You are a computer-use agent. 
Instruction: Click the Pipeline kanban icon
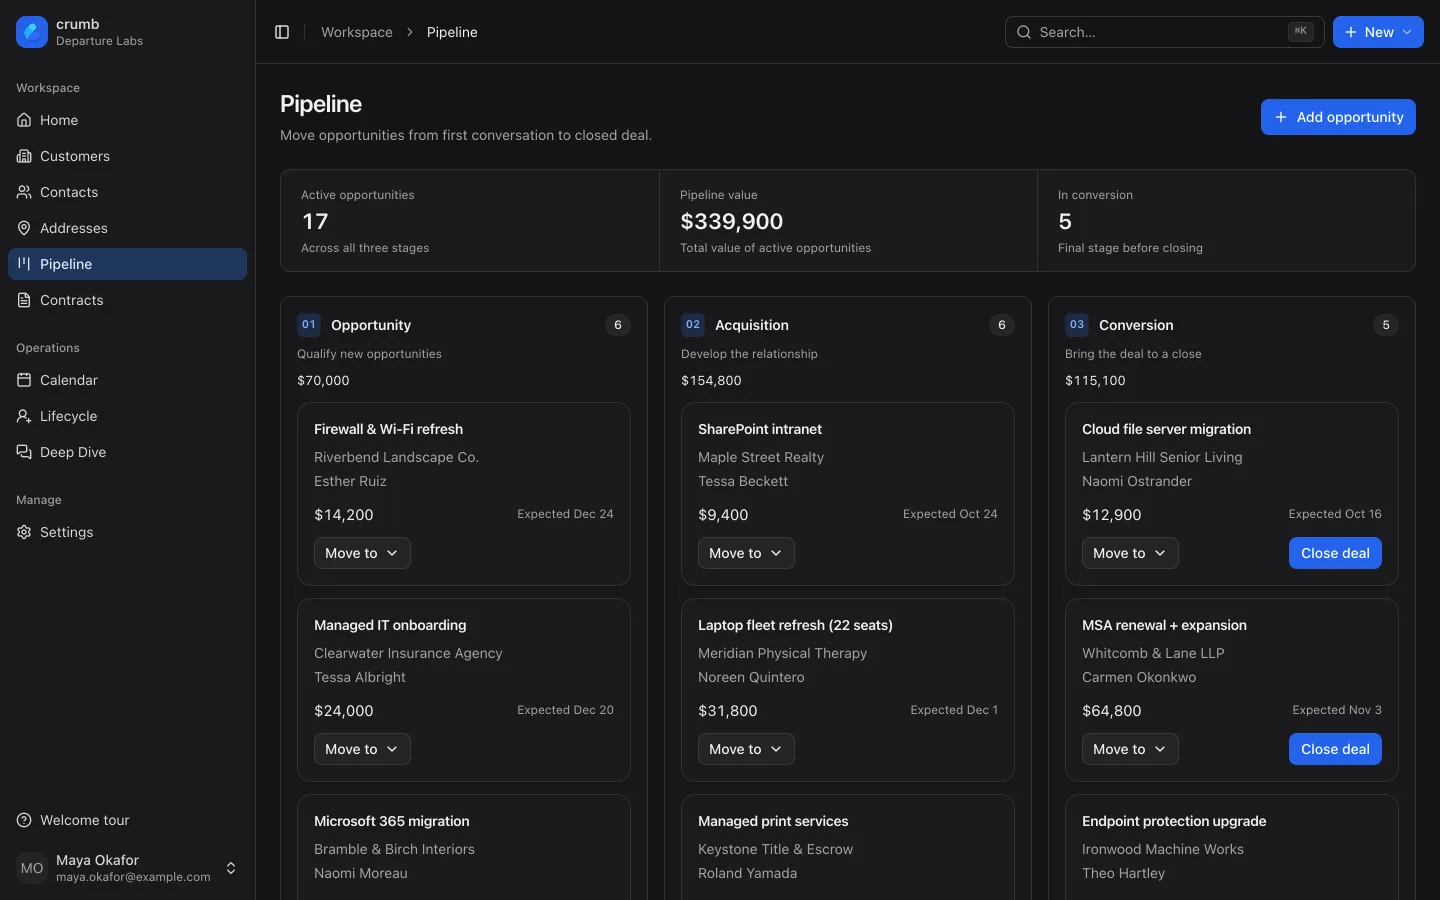click(x=24, y=264)
